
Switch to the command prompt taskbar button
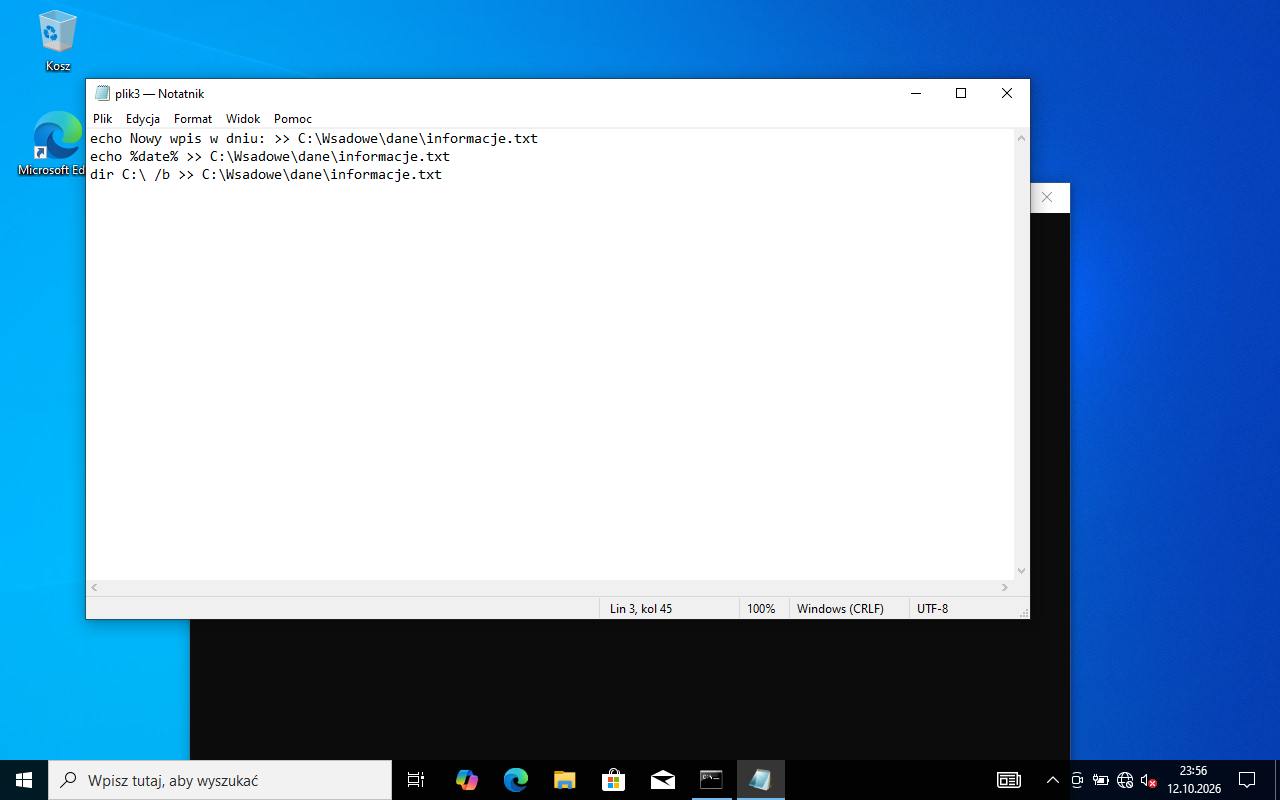(711, 780)
